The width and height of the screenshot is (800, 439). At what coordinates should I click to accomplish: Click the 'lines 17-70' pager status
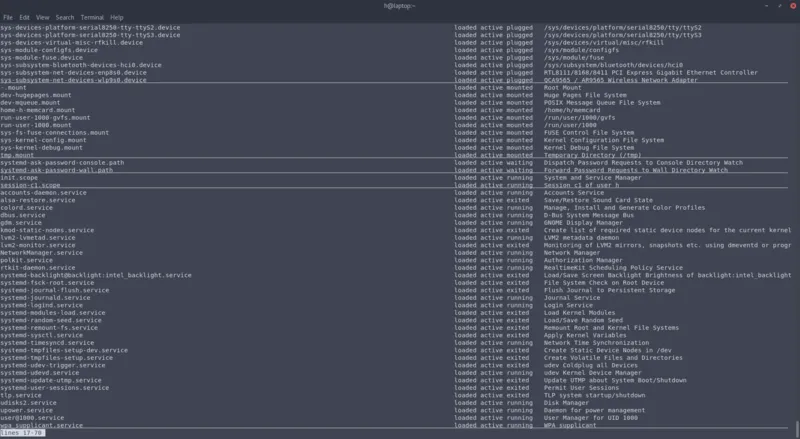22,433
